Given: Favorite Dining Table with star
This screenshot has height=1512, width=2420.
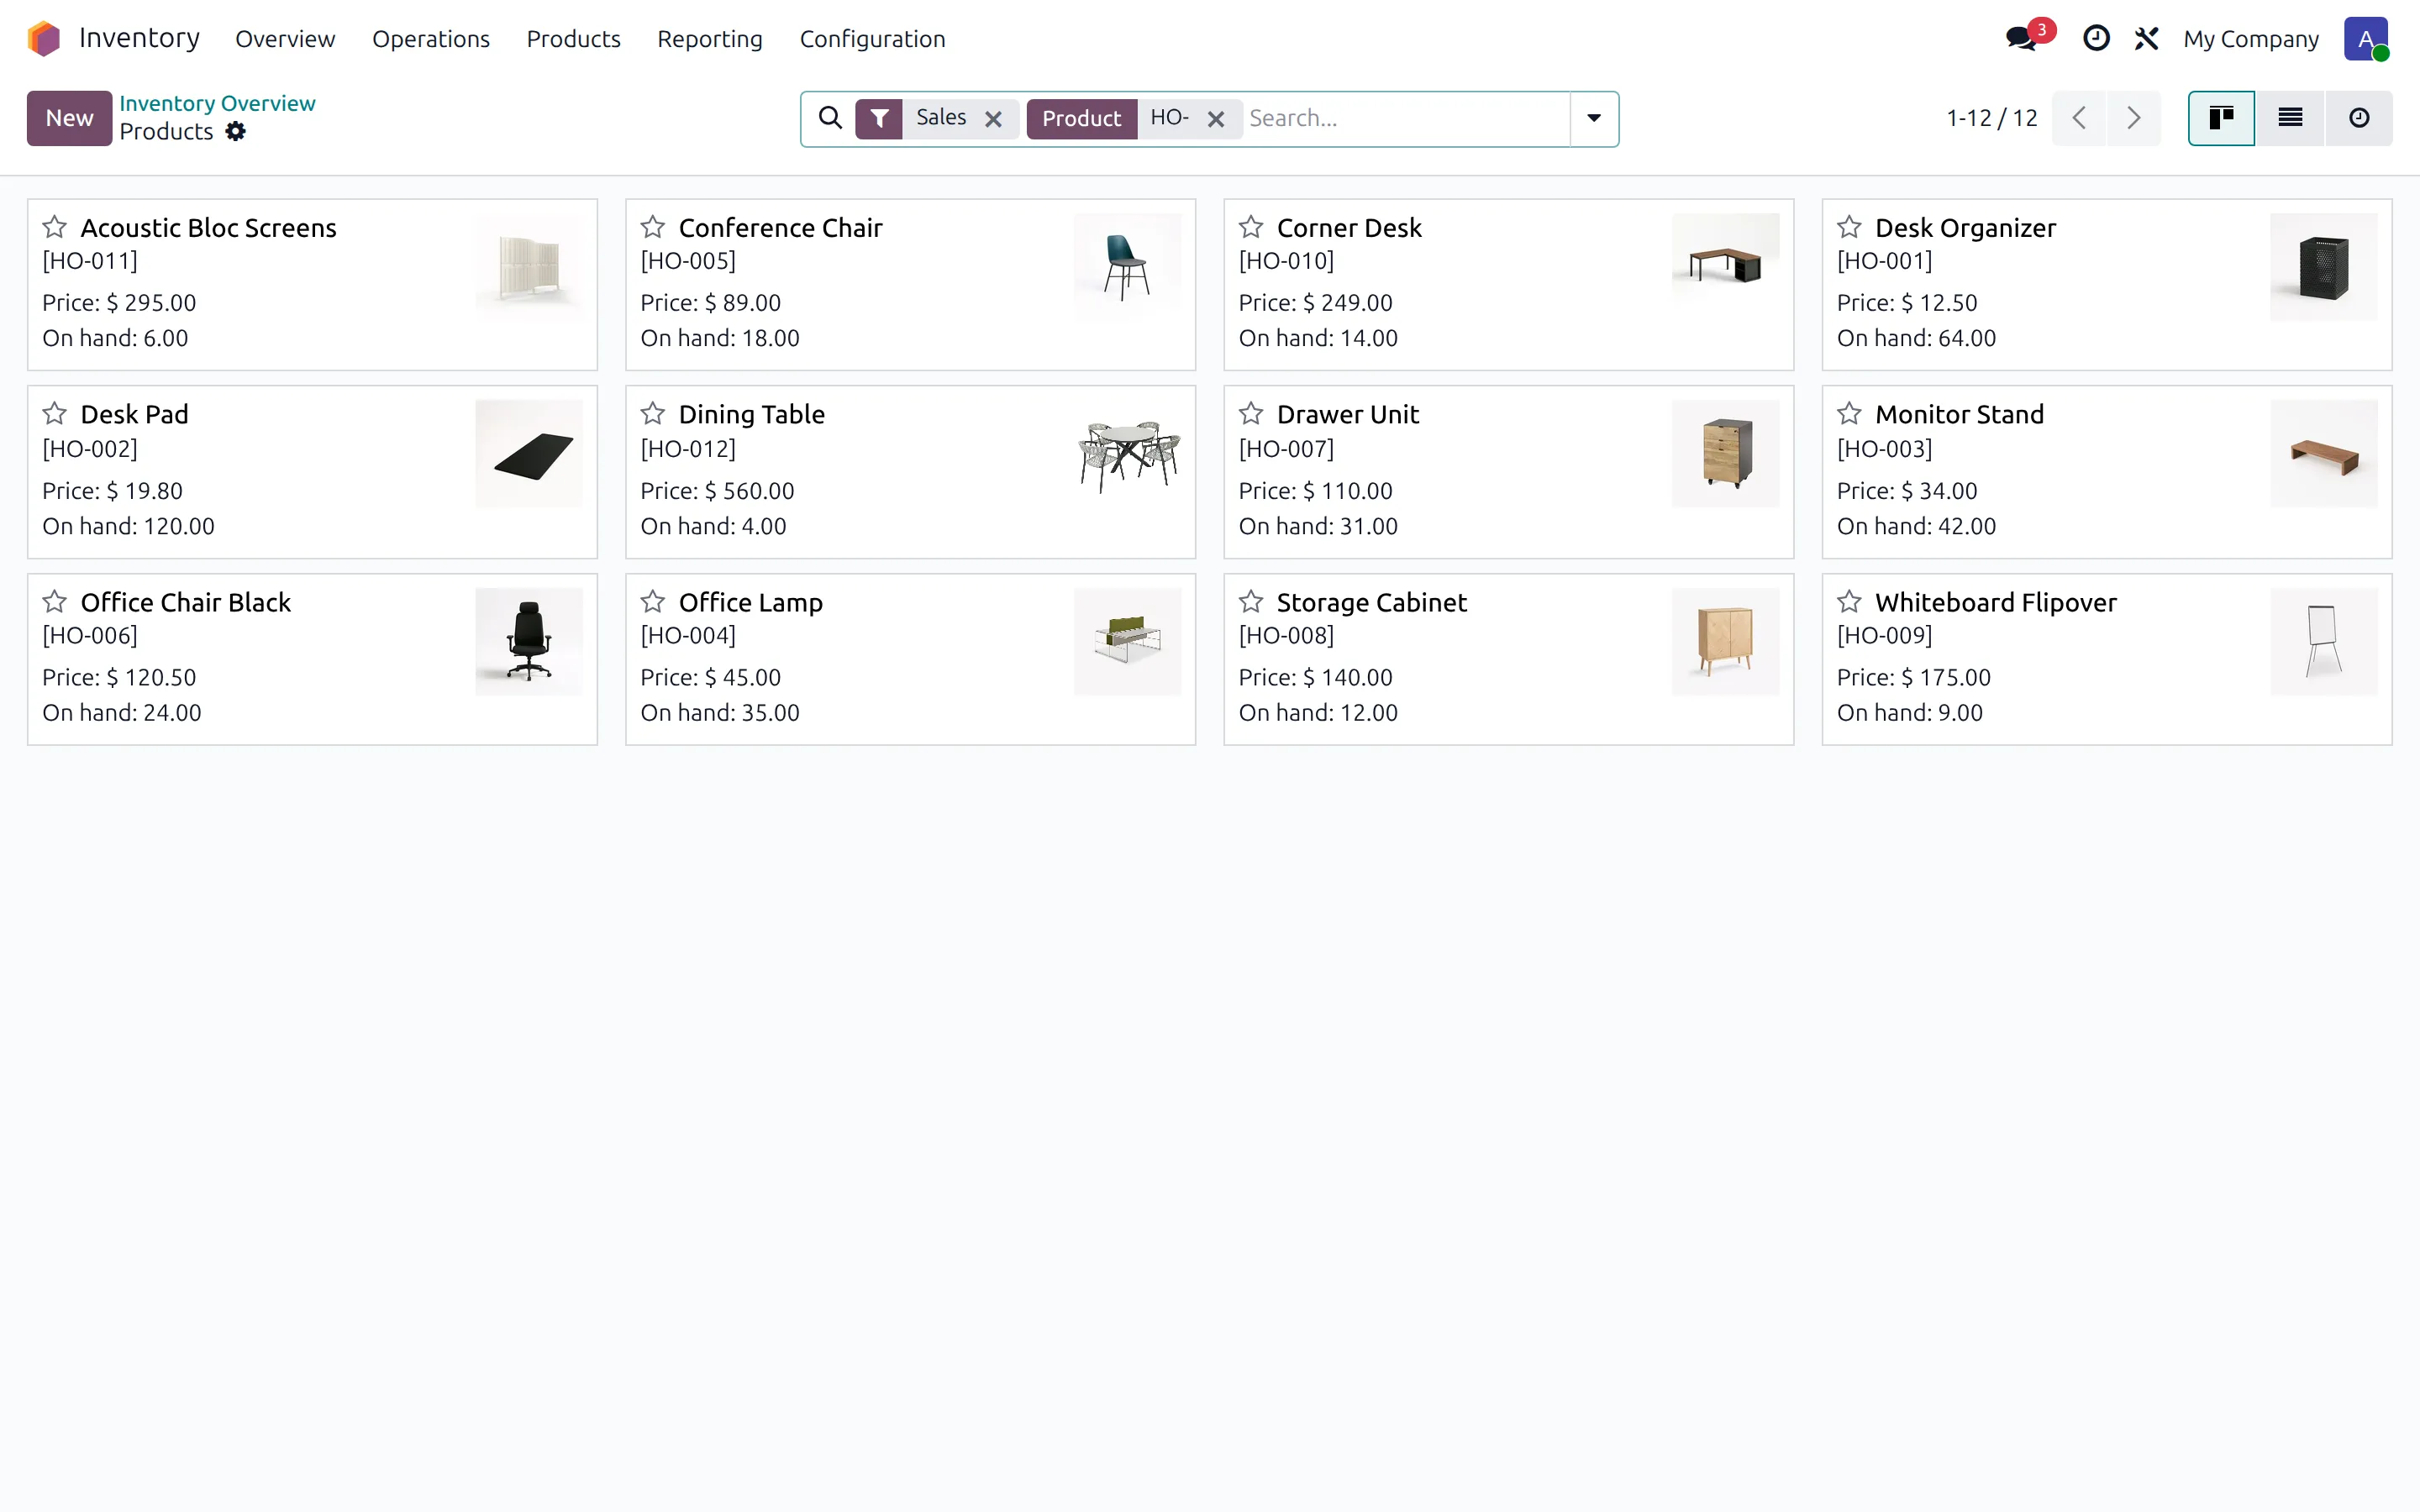Looking at the screenshot, I should point(653,413).
